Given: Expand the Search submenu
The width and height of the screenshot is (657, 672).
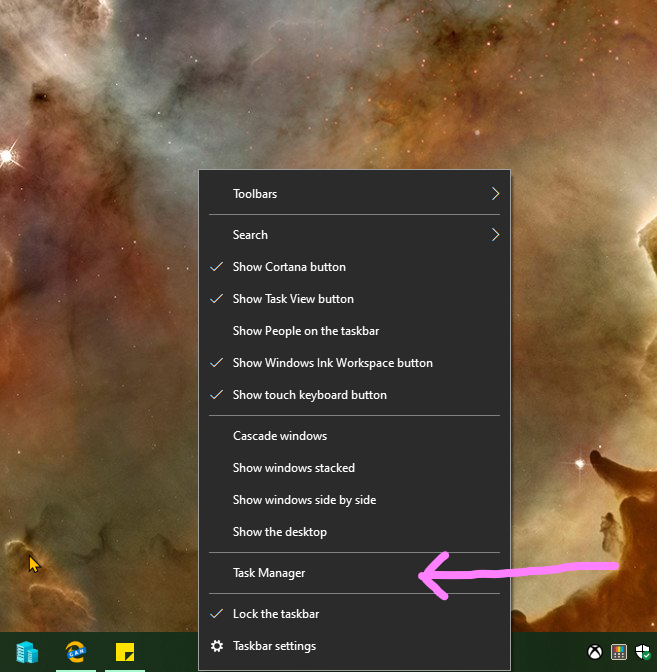Looking at the screenshot, I should tap(354, 235).
